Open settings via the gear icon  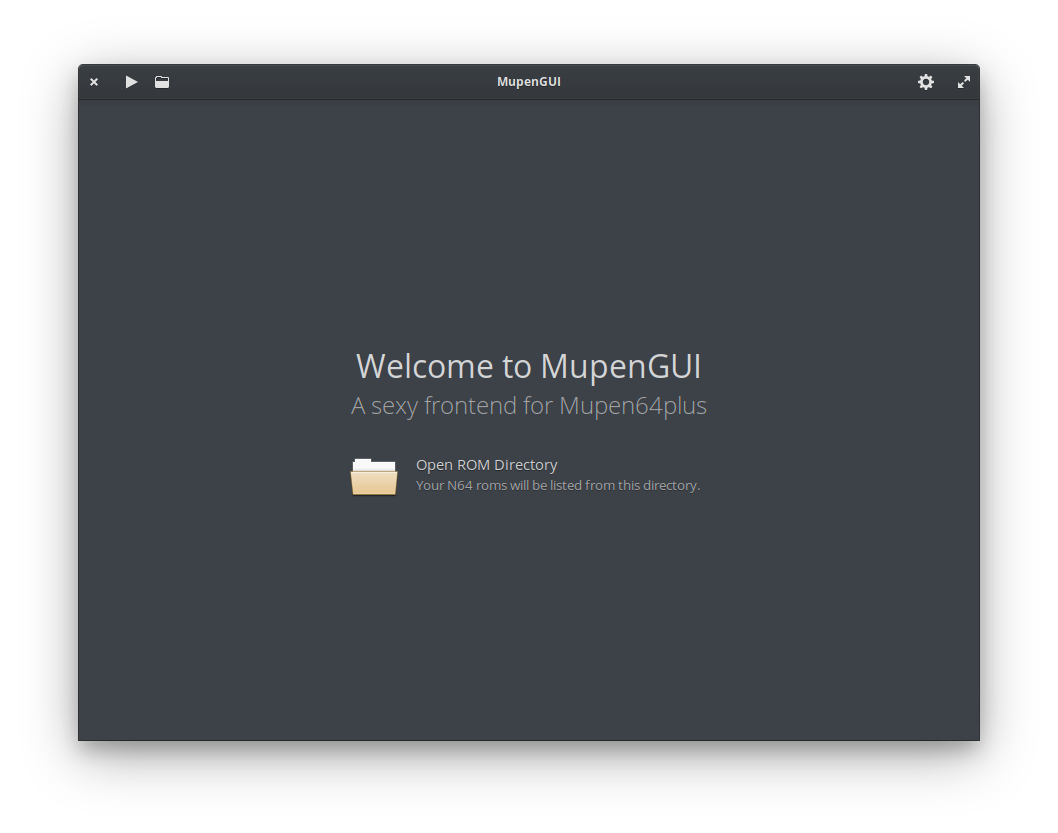[926, 82]
